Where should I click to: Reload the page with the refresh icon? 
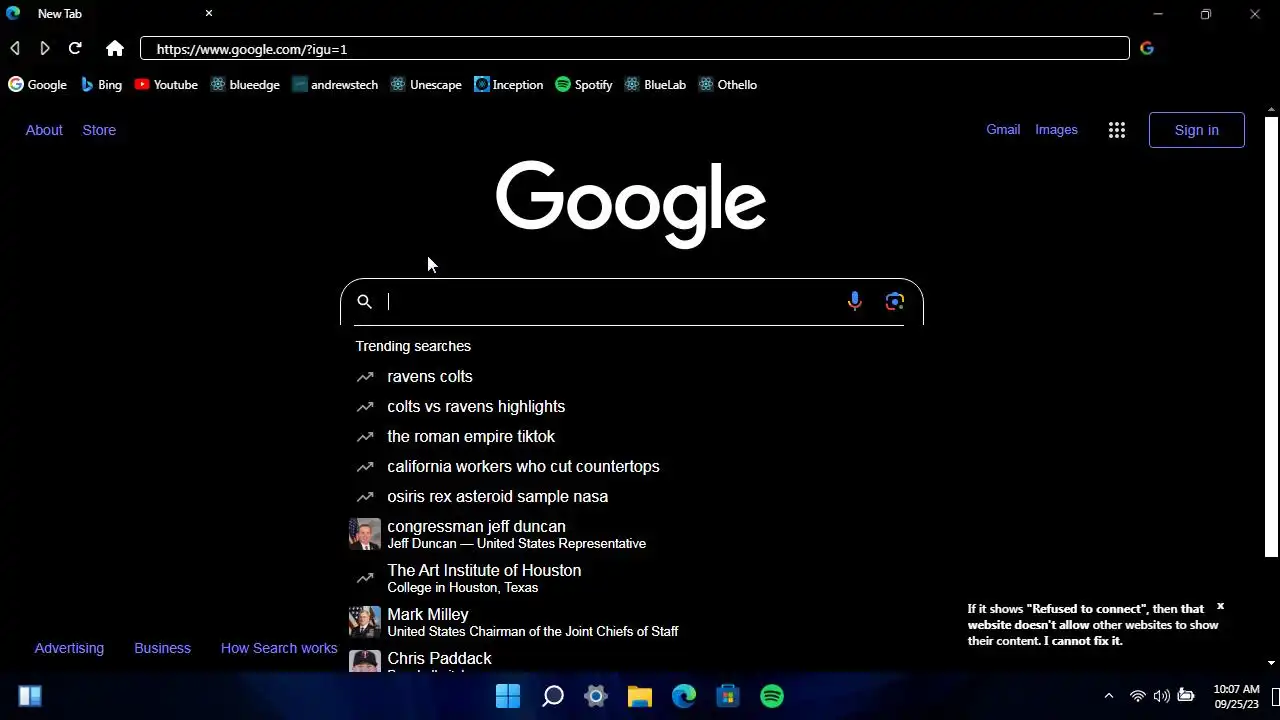[75, 48]
